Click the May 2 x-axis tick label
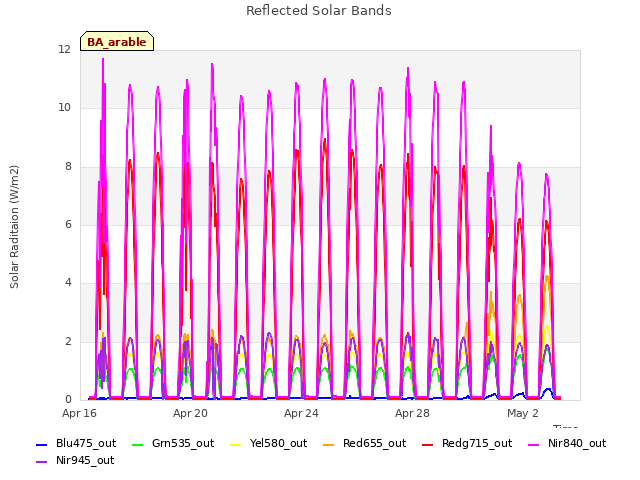The height and width of the screenshot is (480, 640). (523, 413)
